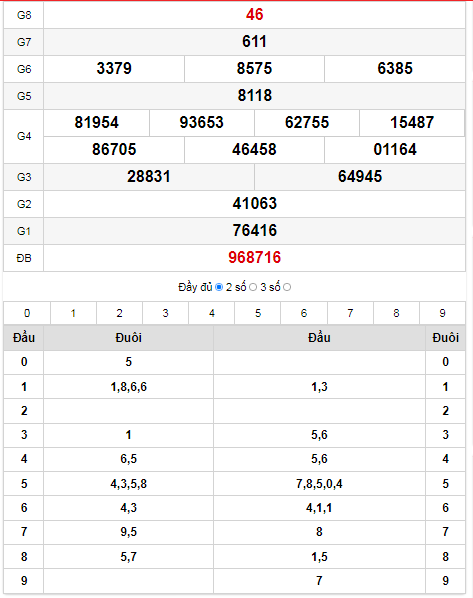The height and width of the screenshot is (598, 473).
Task: Select G6 number 3379
Action: 114,68
